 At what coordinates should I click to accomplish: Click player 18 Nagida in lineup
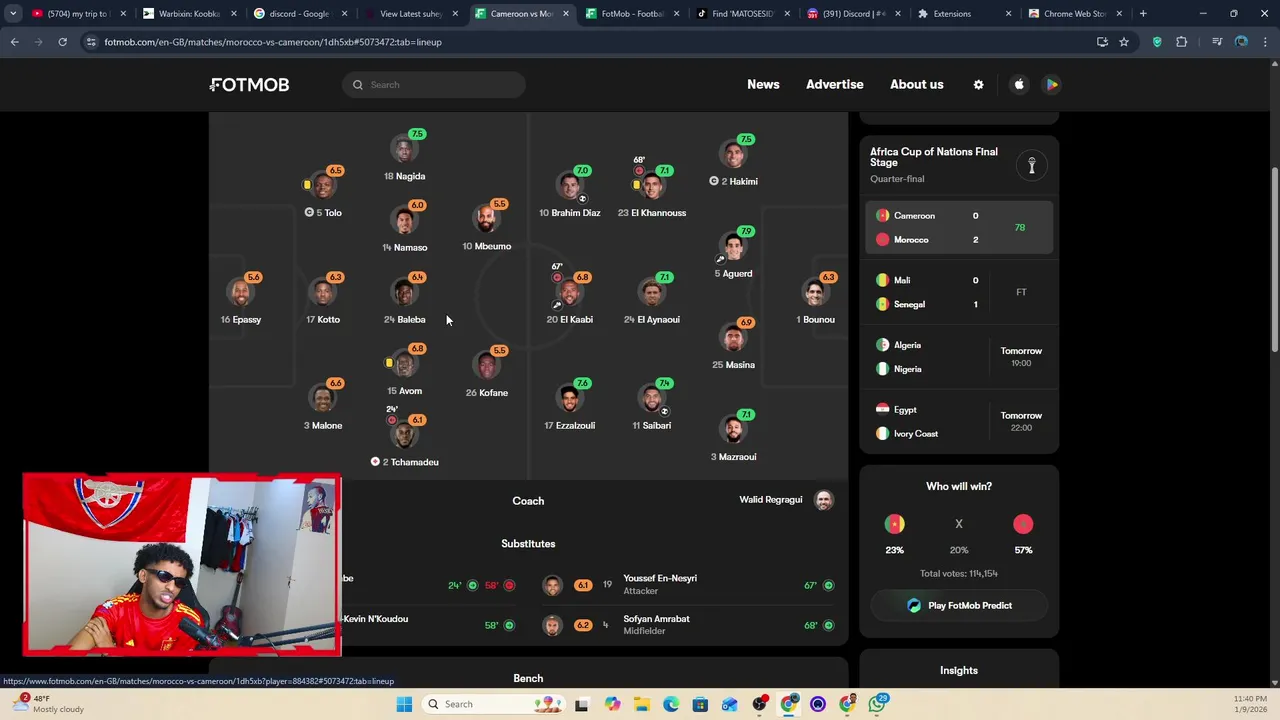coord(405,157)
